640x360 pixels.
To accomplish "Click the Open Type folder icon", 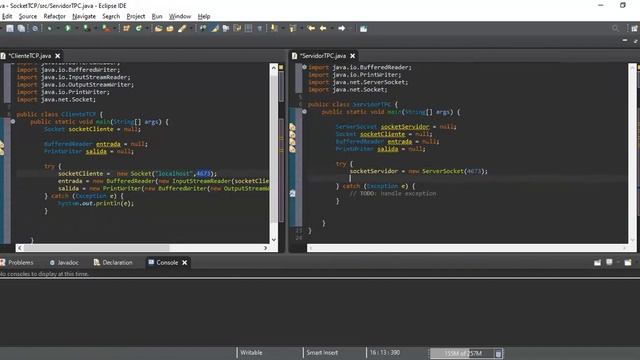I will 158,28.
